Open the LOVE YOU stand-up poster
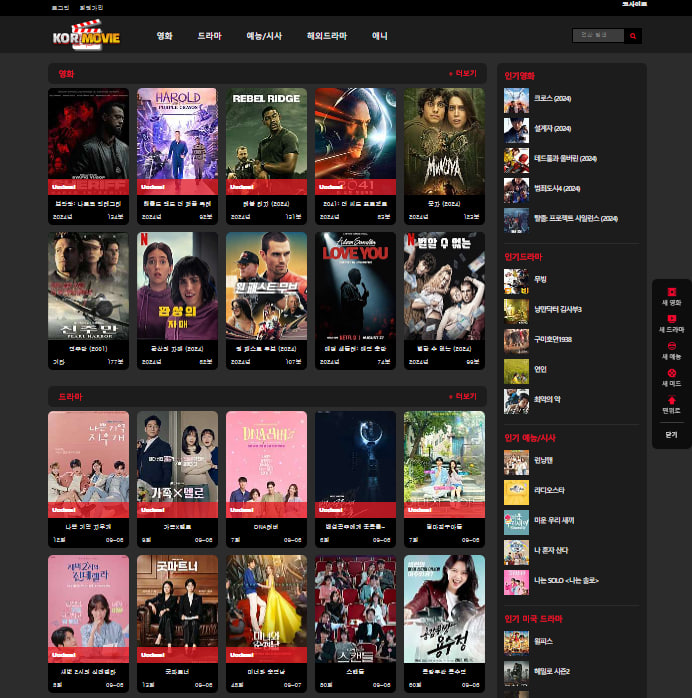The image size is (692, 698). pyautogui.click(x=355, y=286)
